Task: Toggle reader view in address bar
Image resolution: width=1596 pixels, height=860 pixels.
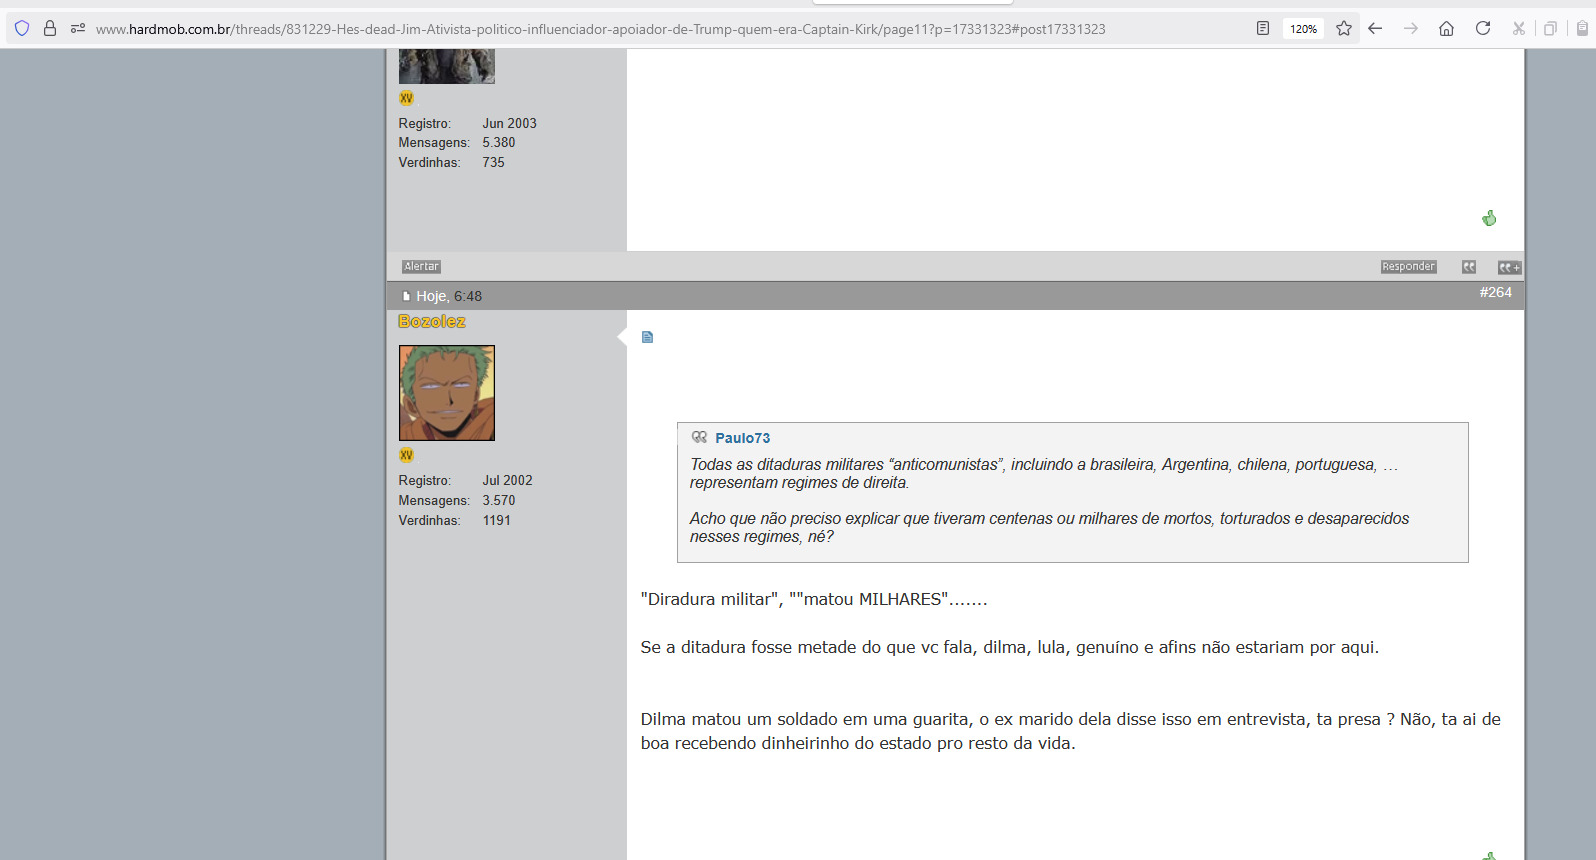Action: click(x=1263, y=29)
